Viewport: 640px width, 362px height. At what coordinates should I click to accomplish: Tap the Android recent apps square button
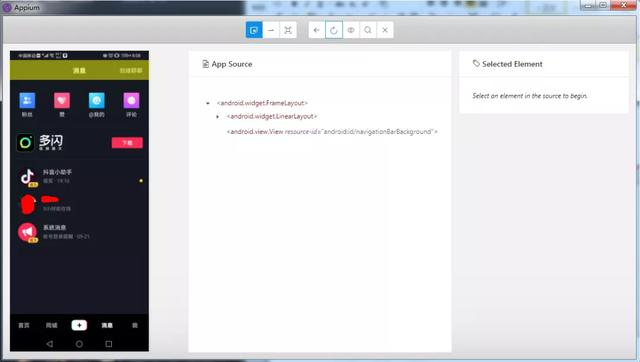pyautogui.click(x=109, y=344)
